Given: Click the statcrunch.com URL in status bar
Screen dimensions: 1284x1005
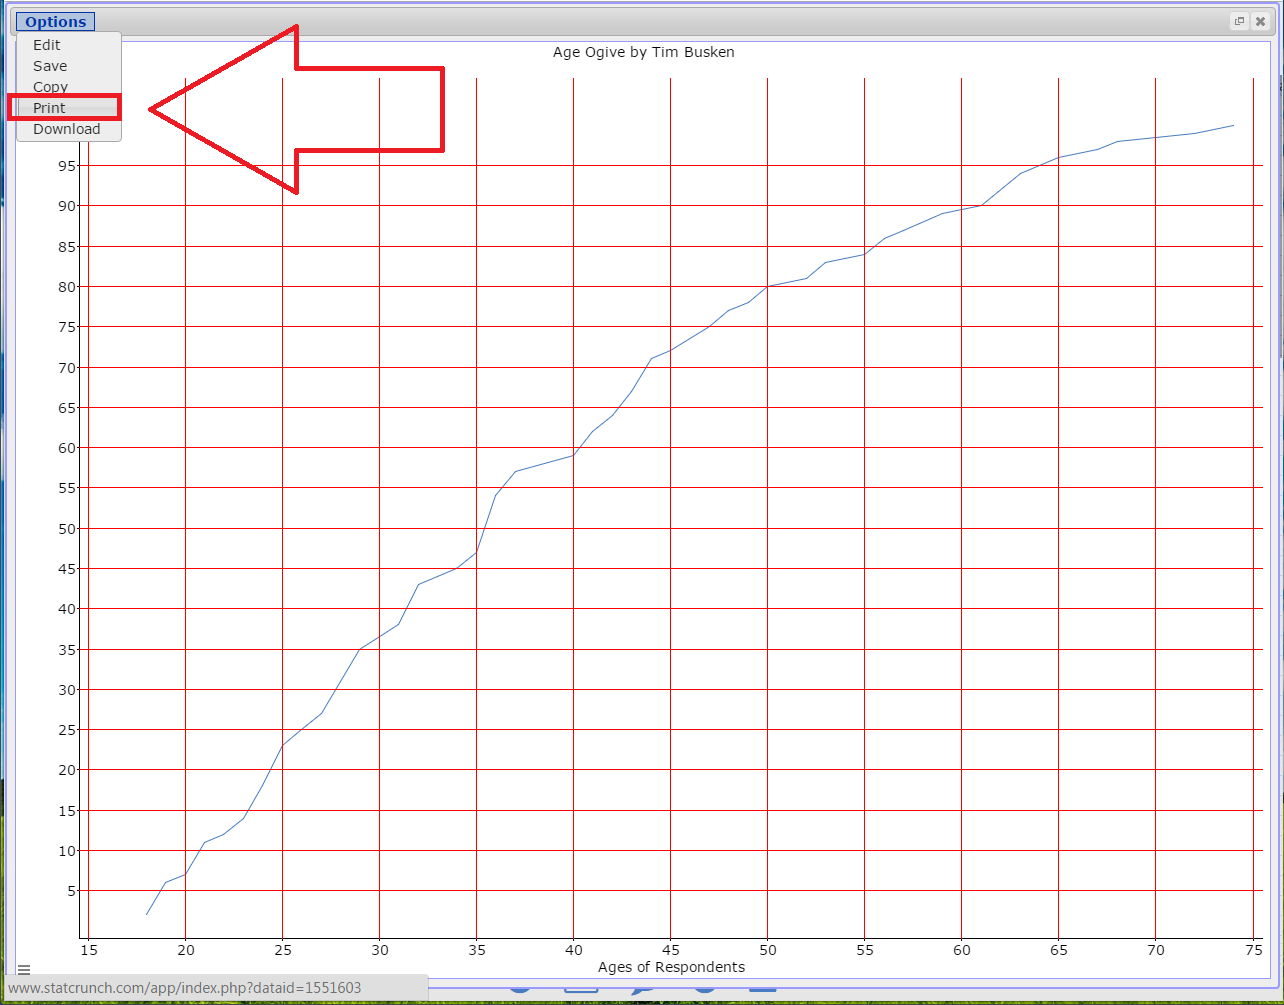Looking at the screenshot, I should click(185, 988).
